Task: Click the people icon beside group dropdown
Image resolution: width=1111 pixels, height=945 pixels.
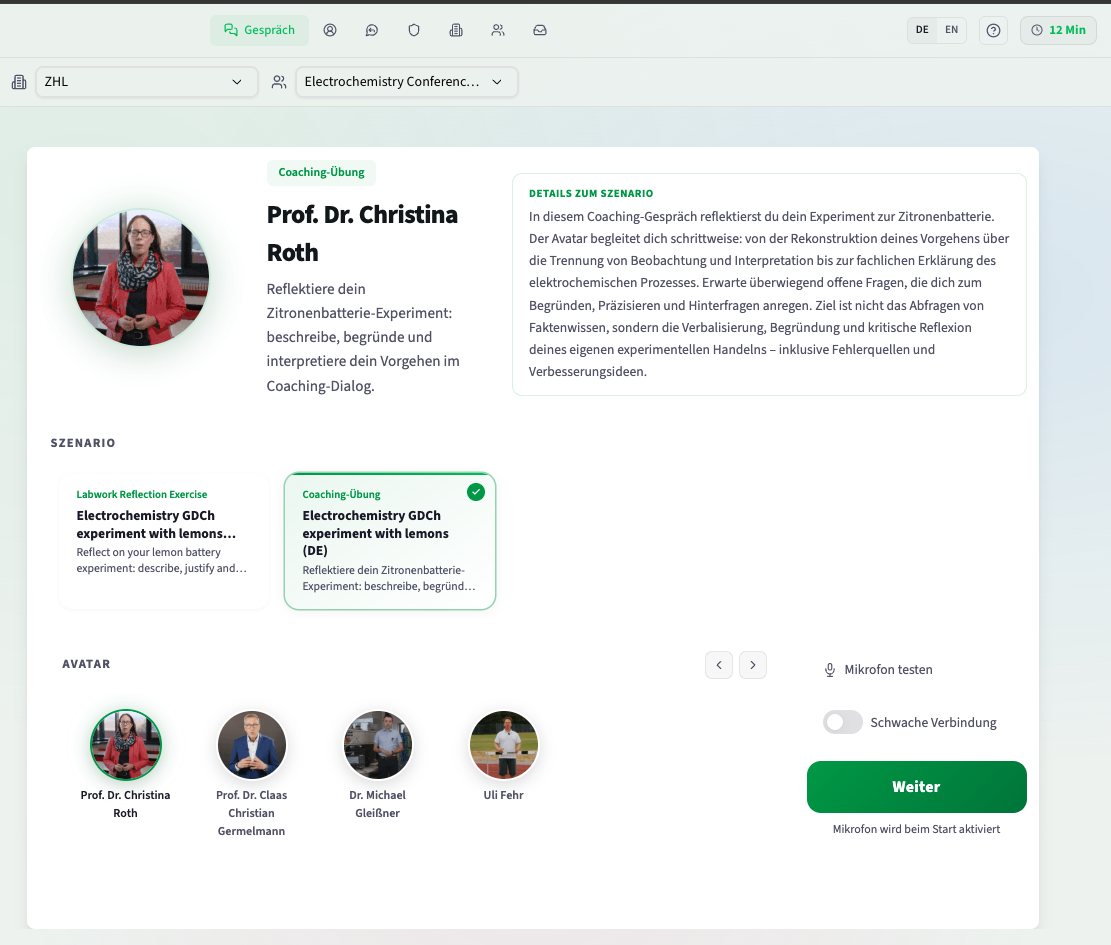Action: 279,82
